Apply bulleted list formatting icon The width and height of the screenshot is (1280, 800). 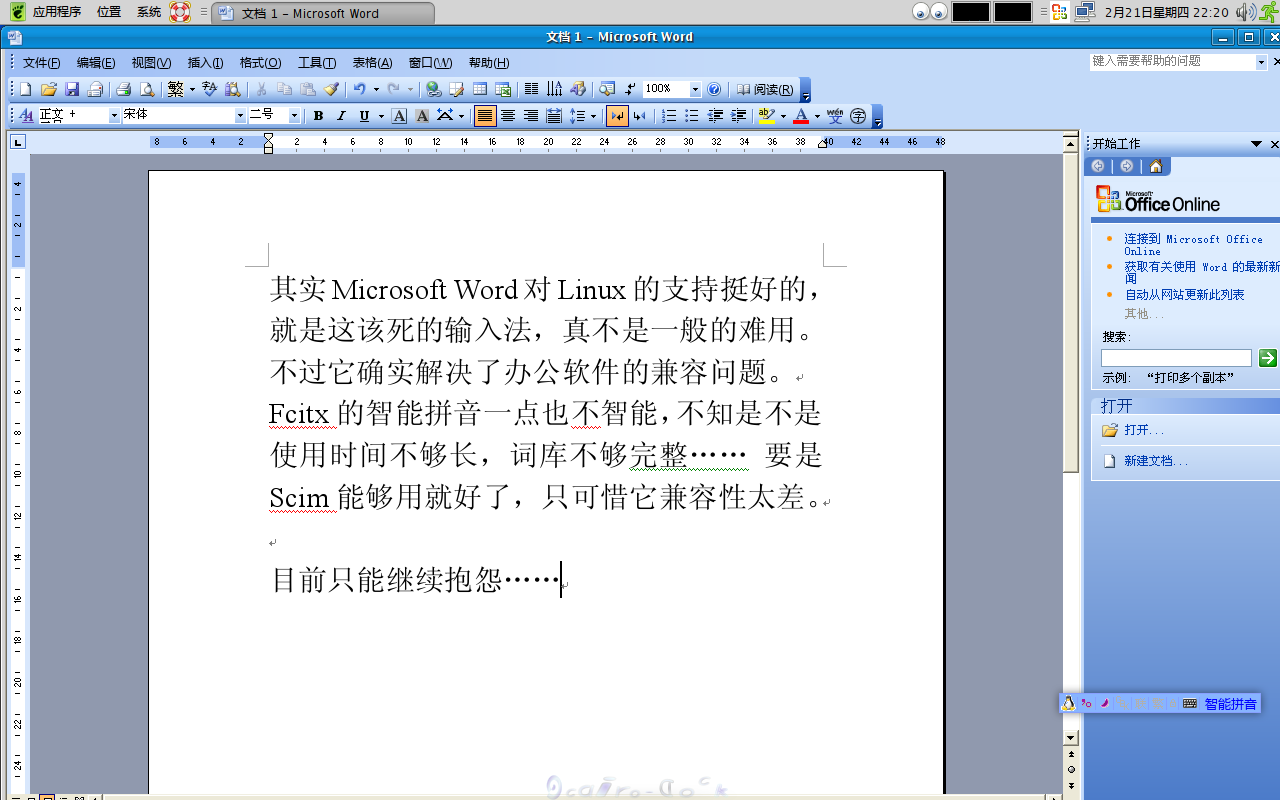coord(692,116)
